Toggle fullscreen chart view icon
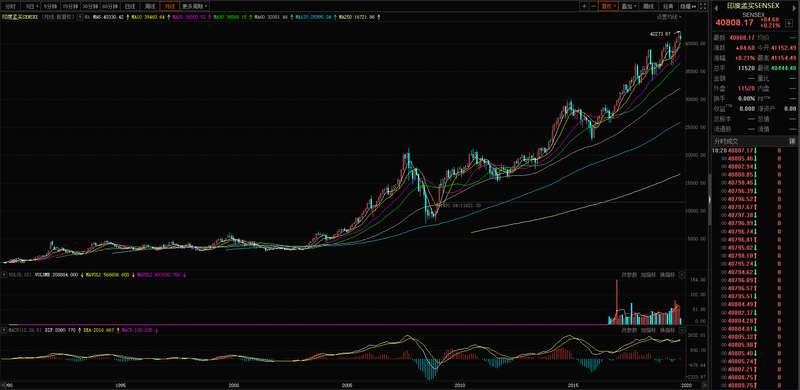 coord(703,6)
